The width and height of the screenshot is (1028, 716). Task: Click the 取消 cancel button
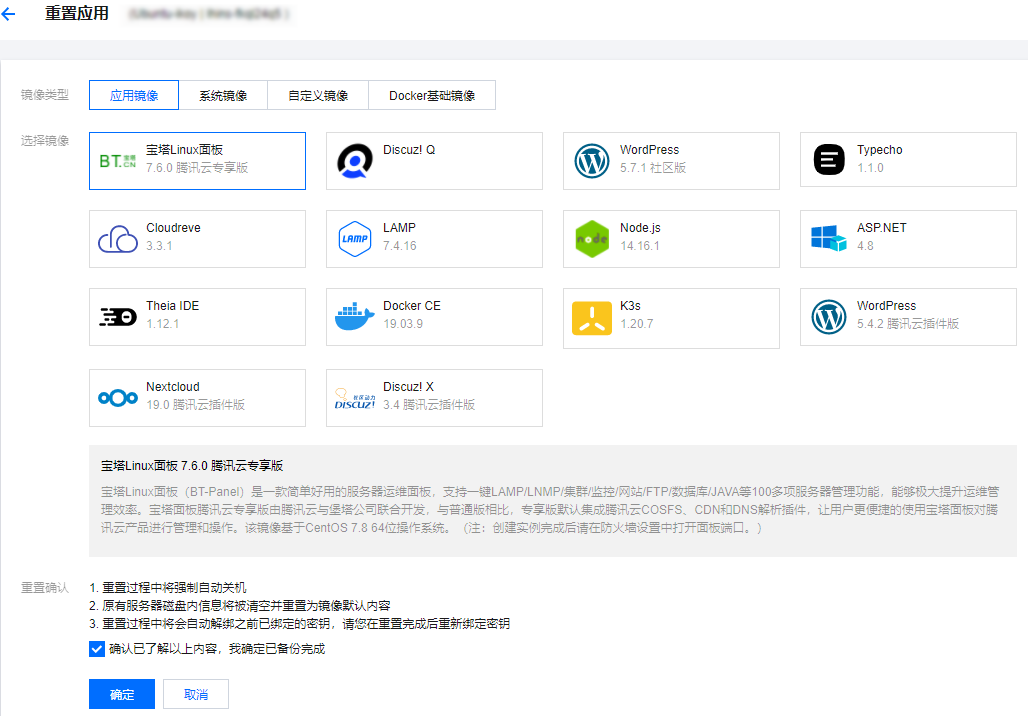(x=196, y=694)
